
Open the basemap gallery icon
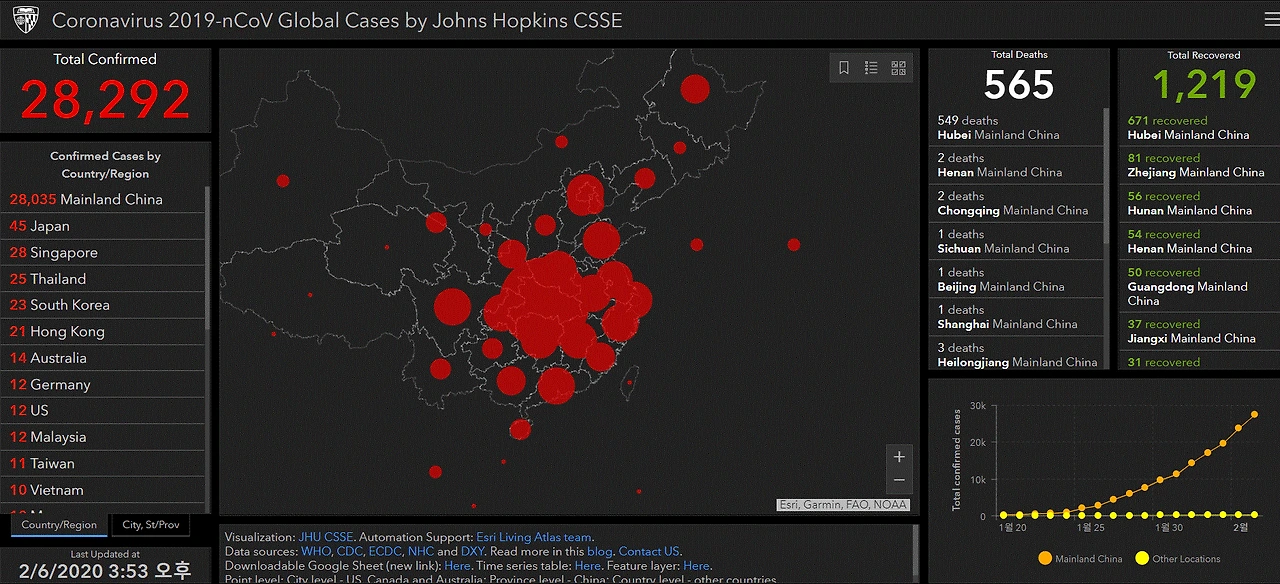point(898,68)
